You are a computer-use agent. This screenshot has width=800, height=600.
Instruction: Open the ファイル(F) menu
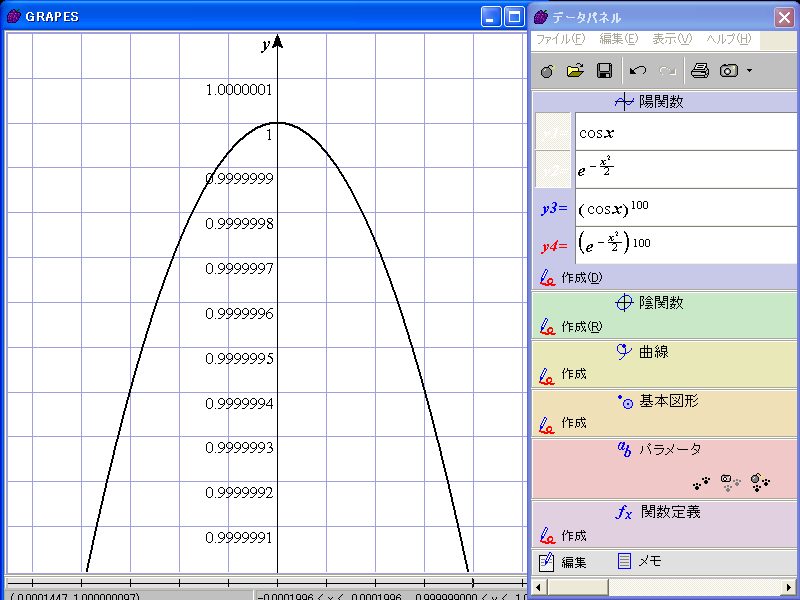click(560, 39)
